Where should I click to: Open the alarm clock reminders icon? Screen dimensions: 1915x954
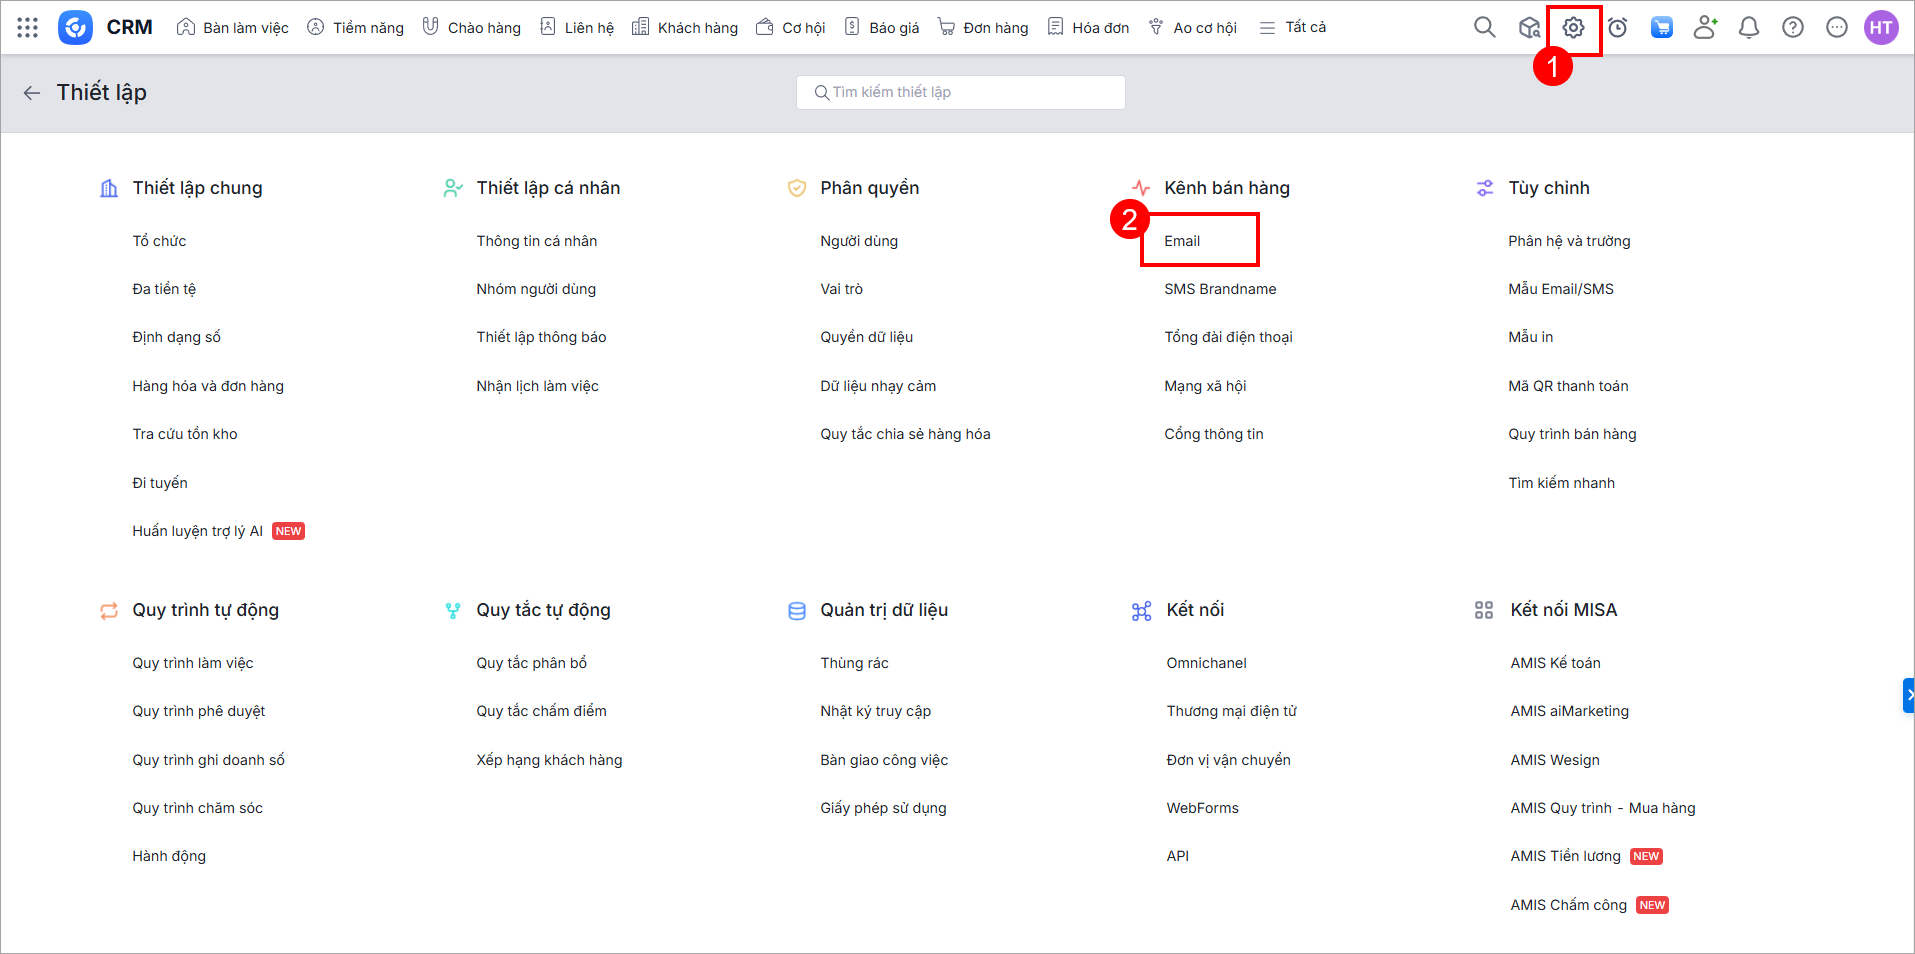coord(1617,27)
